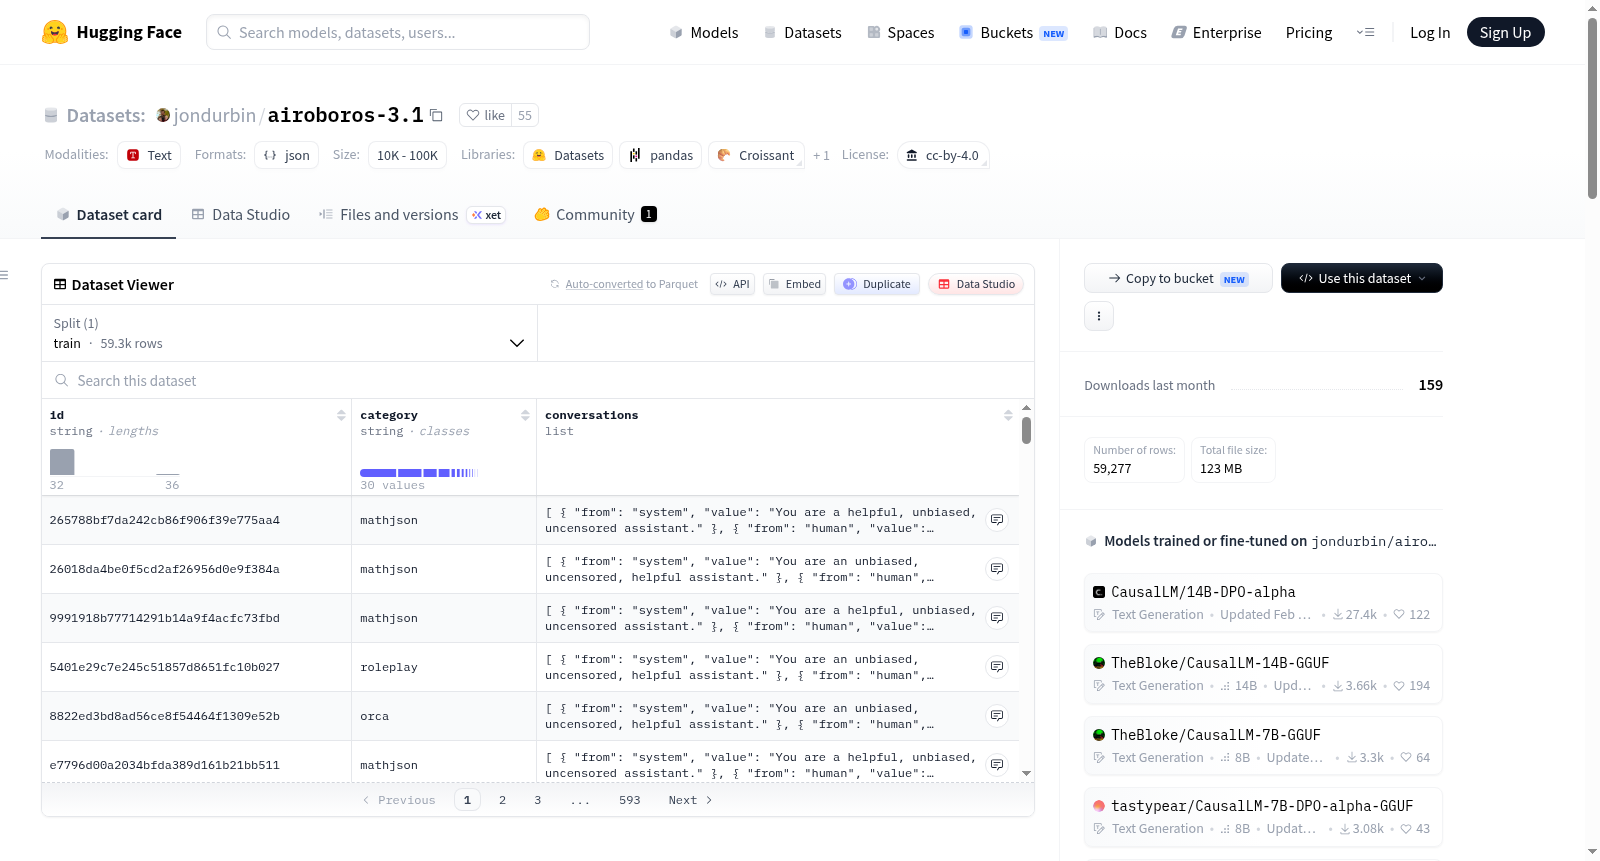1600x861 pixels.
Task: Sort by the category column
Action: click(x=525, y=415)
